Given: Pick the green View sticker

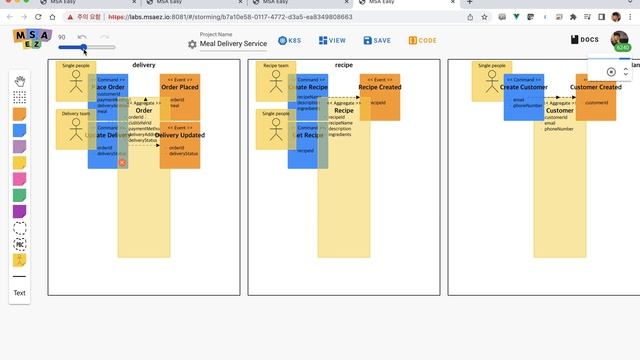Looking at the screenshot, I should (20, 195).
